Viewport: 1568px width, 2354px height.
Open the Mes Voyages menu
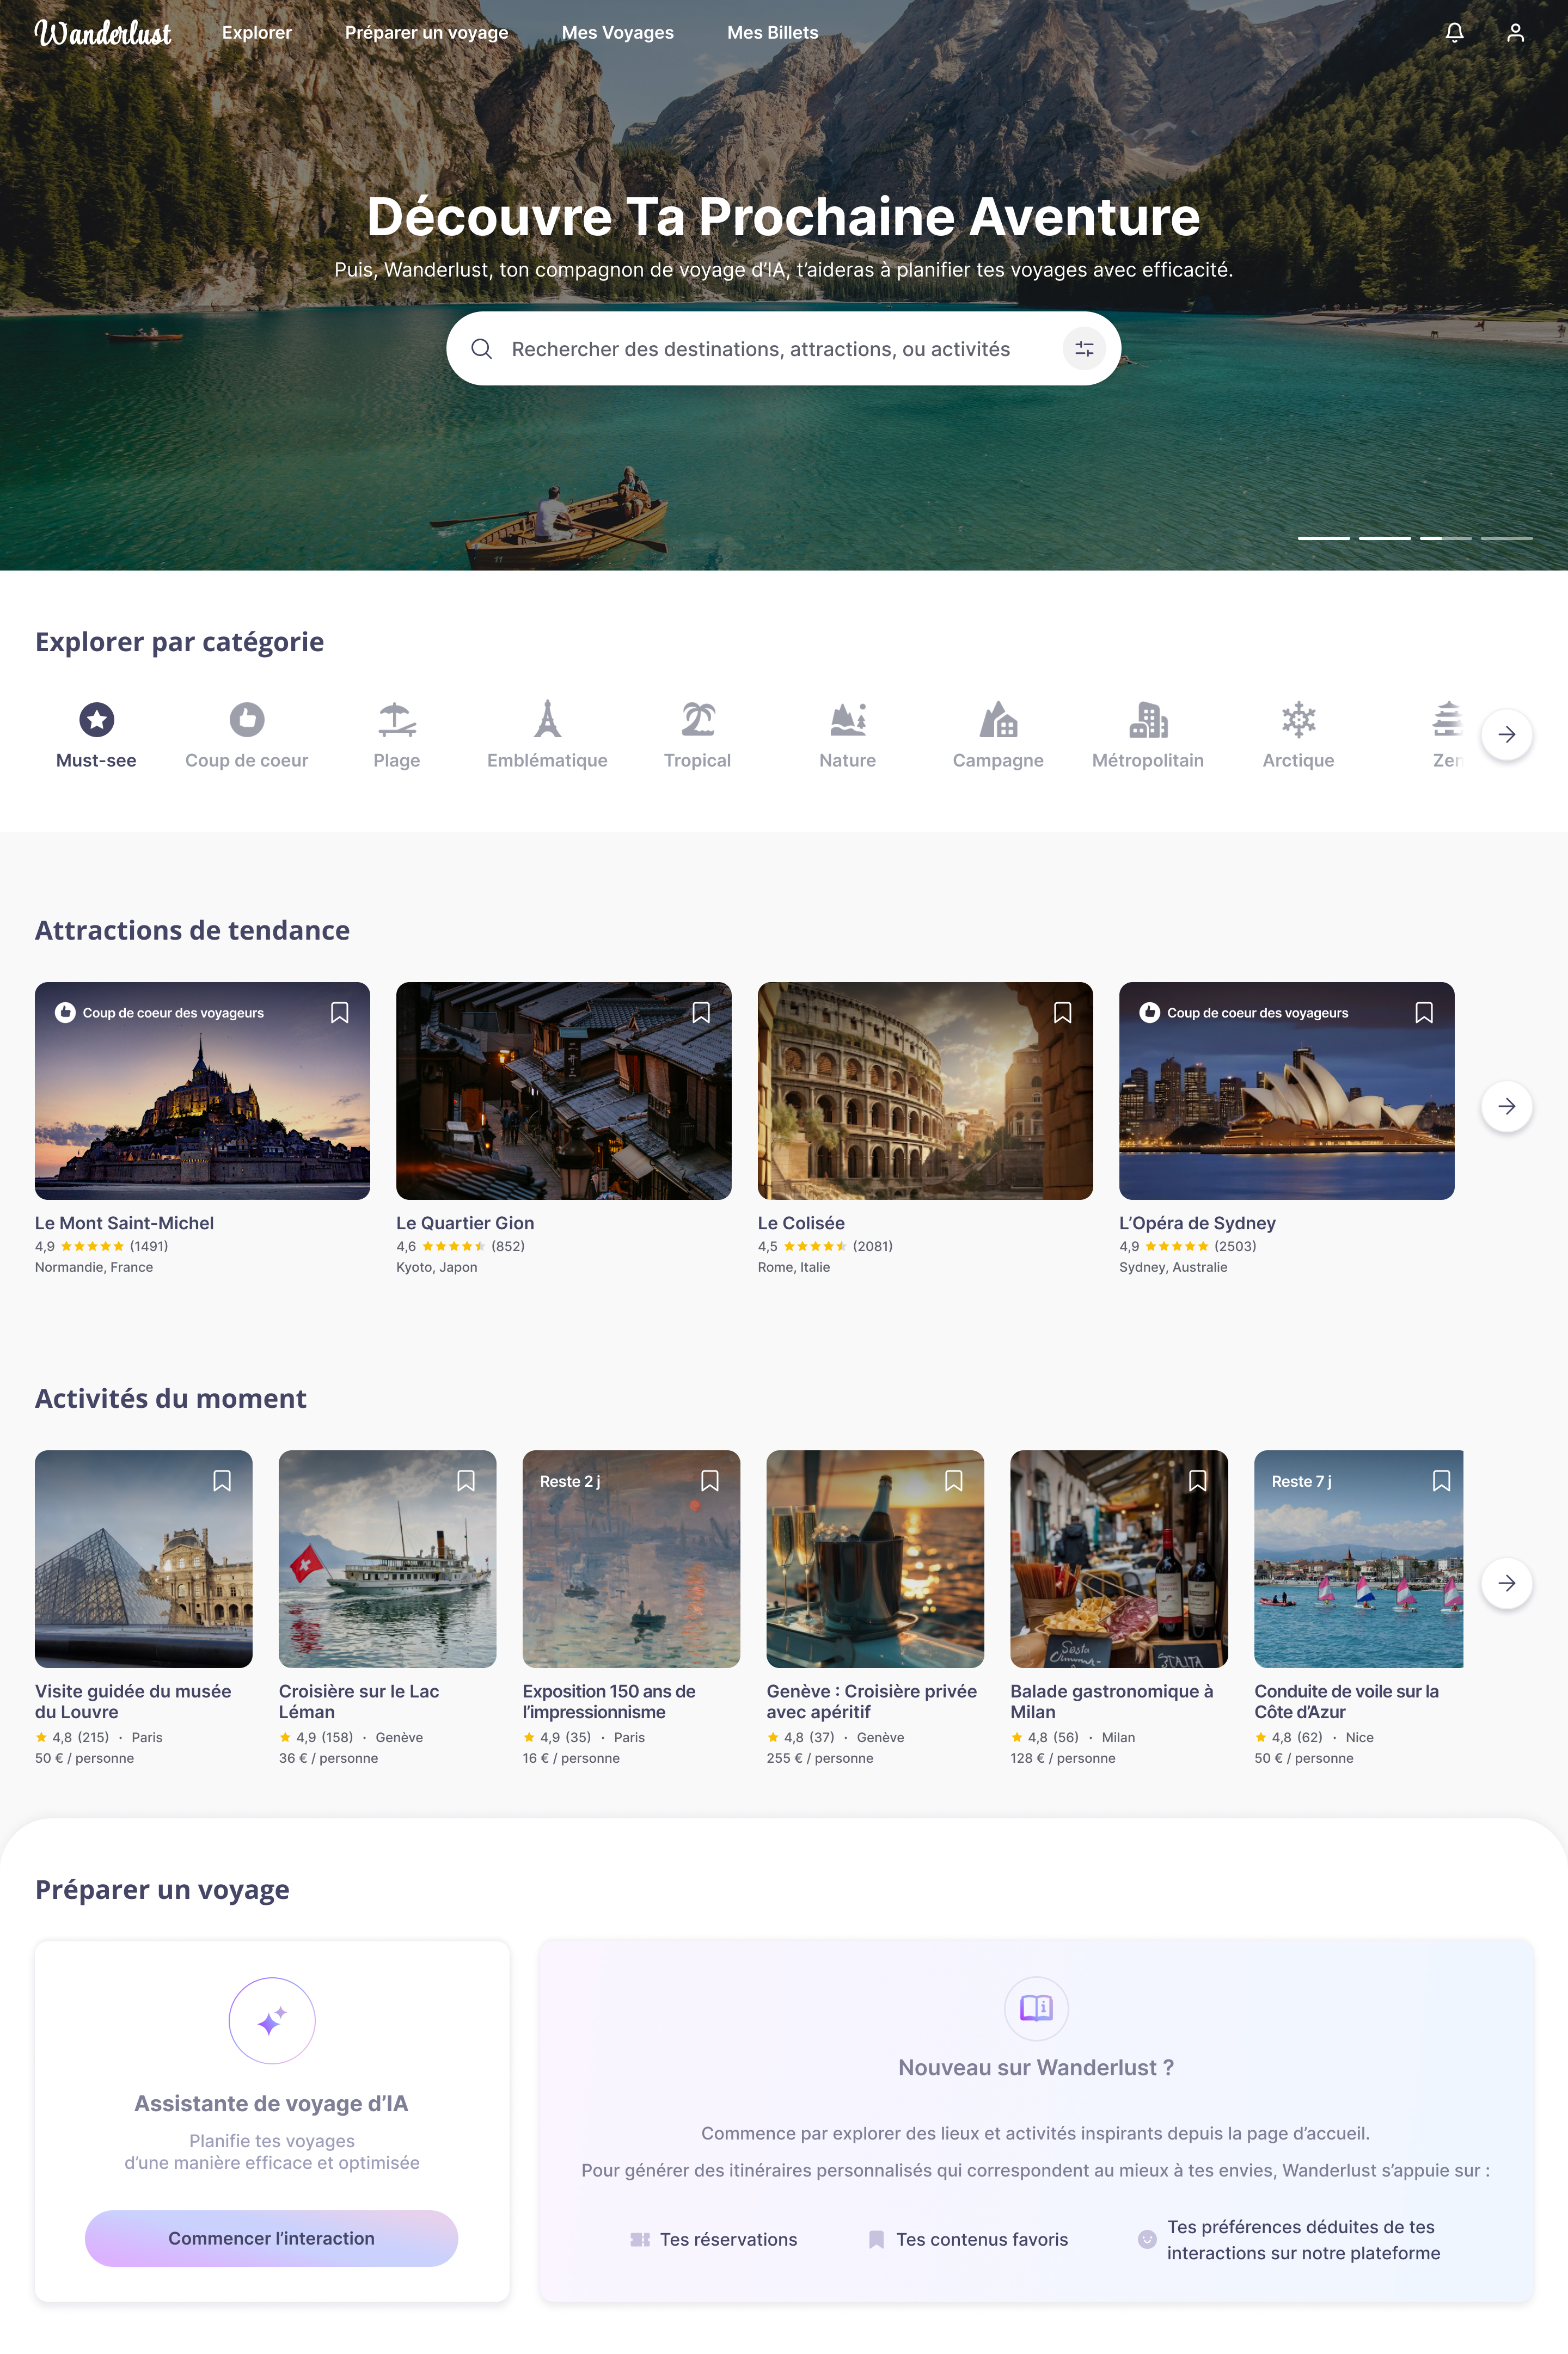coord(618,32)
